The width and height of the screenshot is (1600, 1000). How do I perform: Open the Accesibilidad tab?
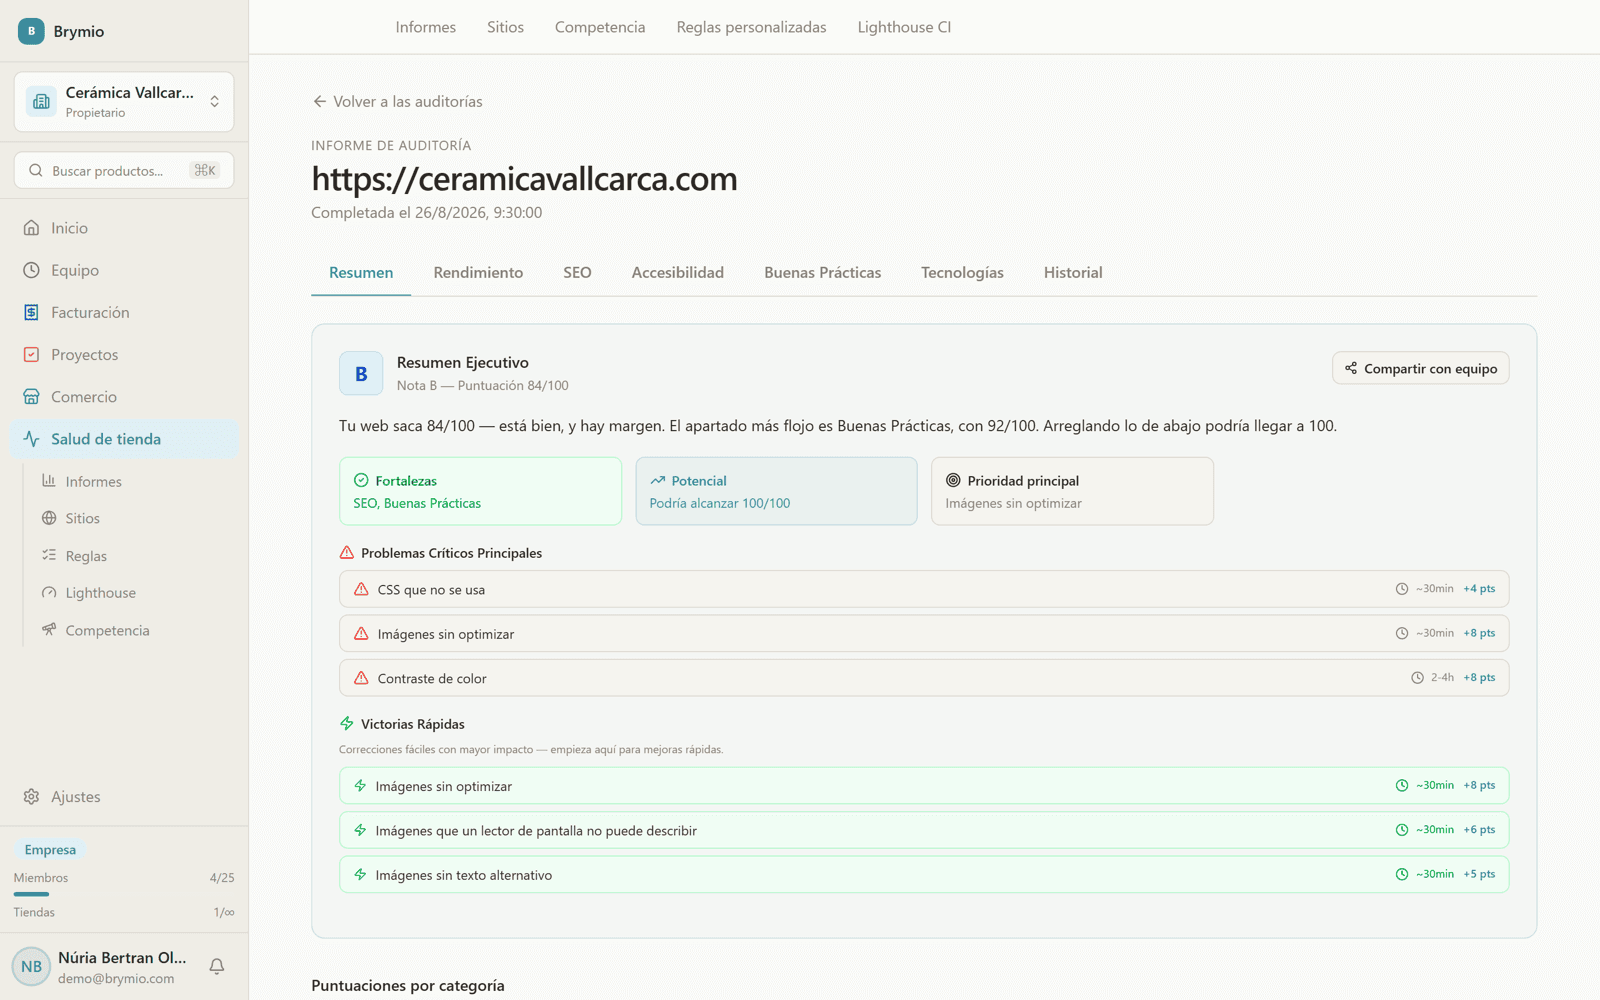[x=677, y=272]
